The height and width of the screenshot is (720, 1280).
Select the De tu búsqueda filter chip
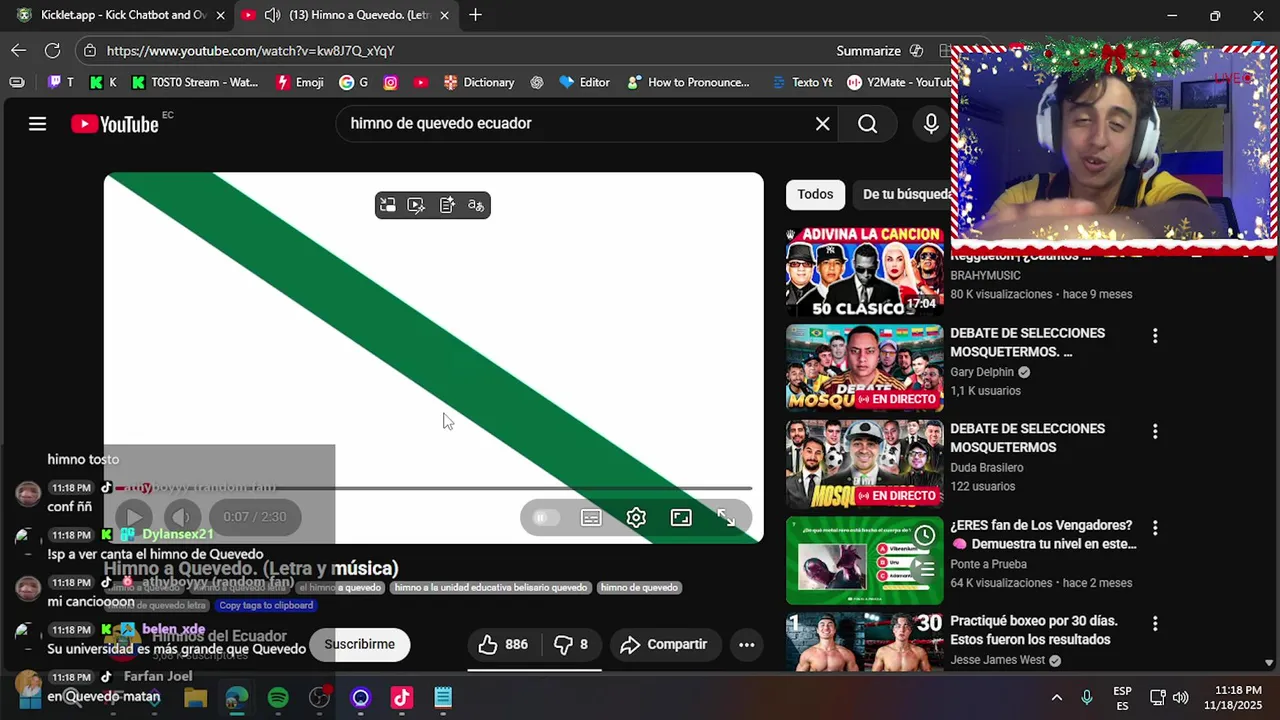coord(904,195)
